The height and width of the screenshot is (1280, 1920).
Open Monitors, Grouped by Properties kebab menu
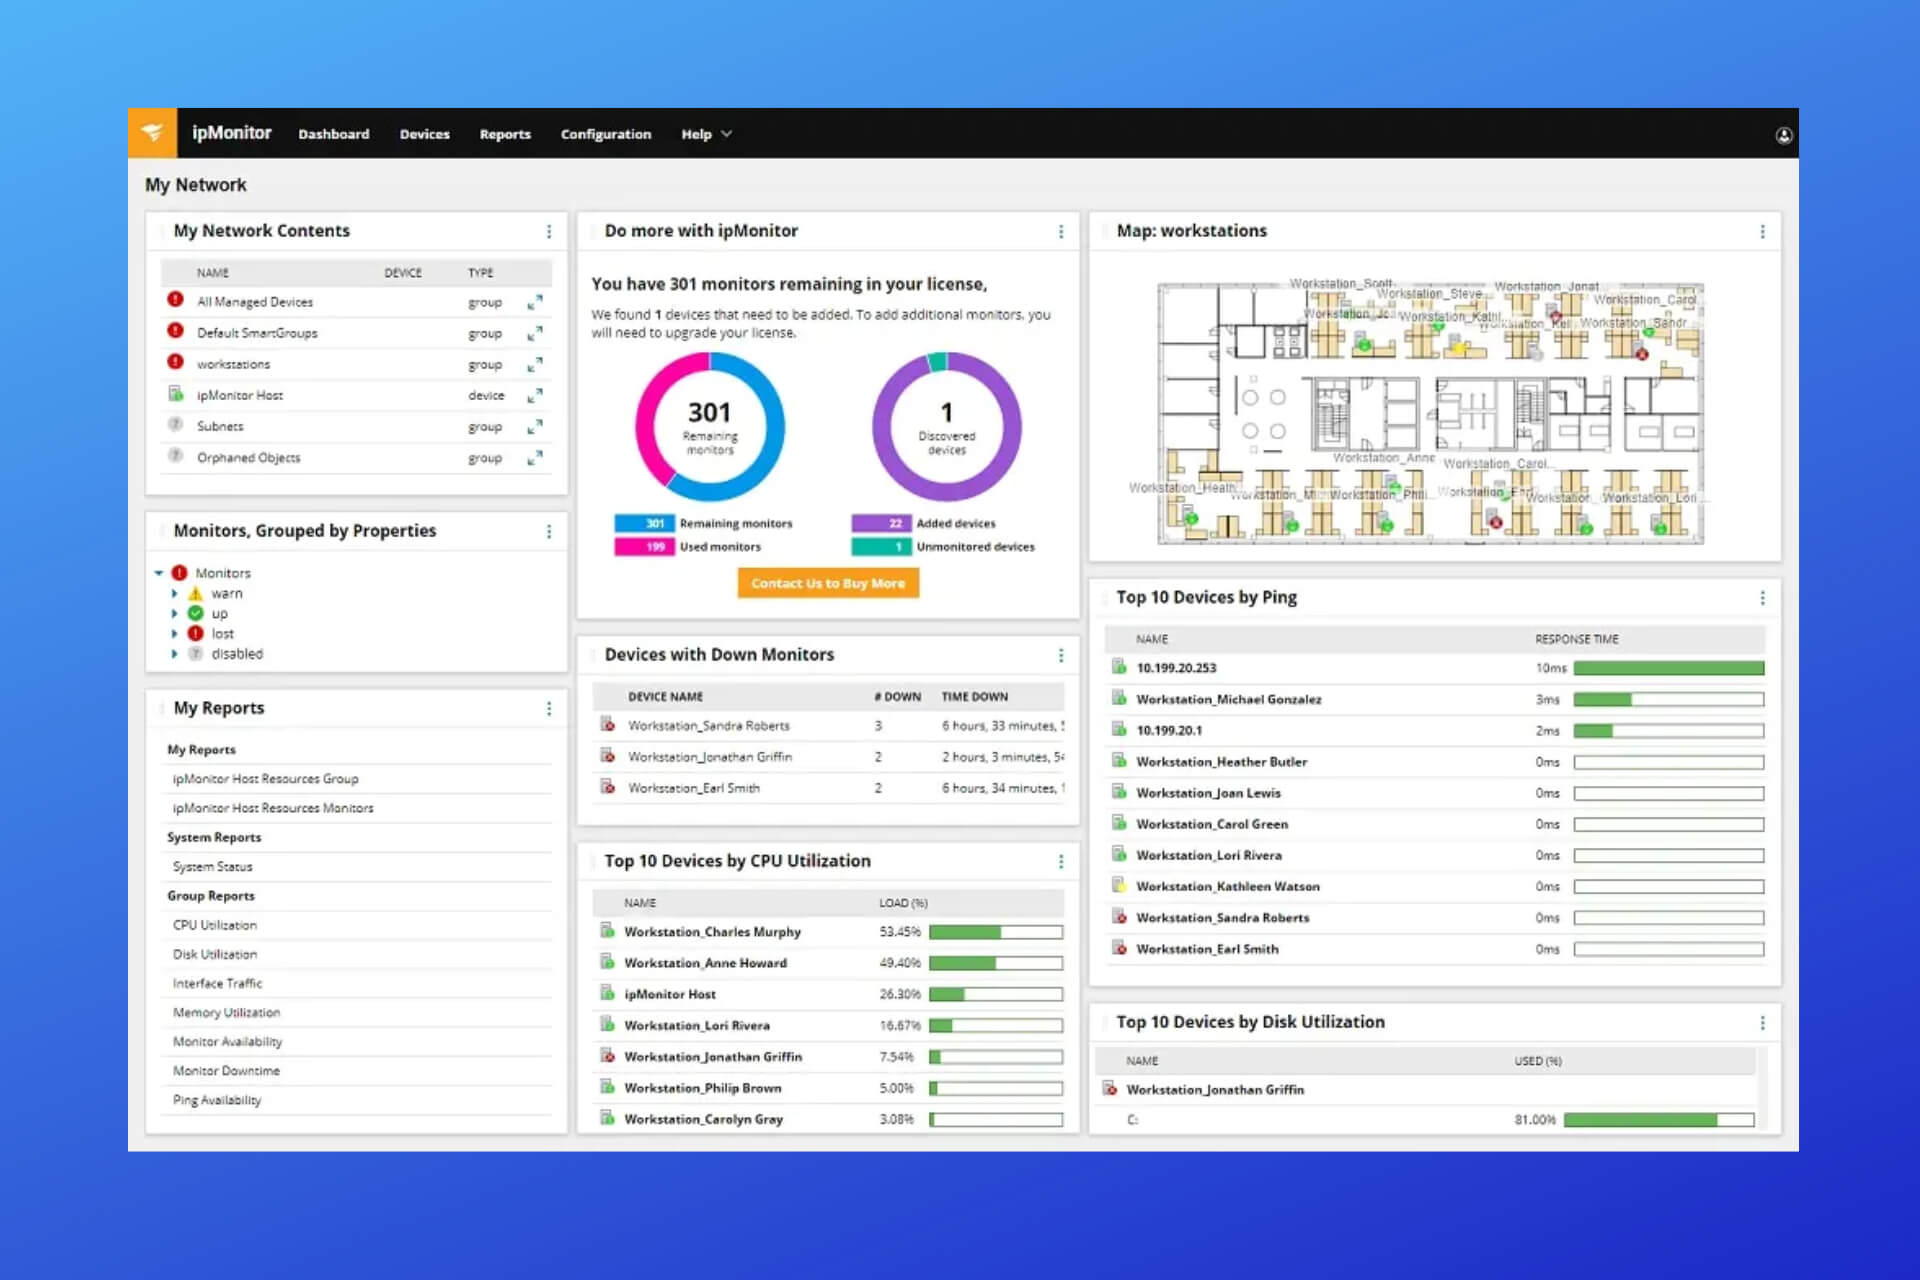pos(549,531)
